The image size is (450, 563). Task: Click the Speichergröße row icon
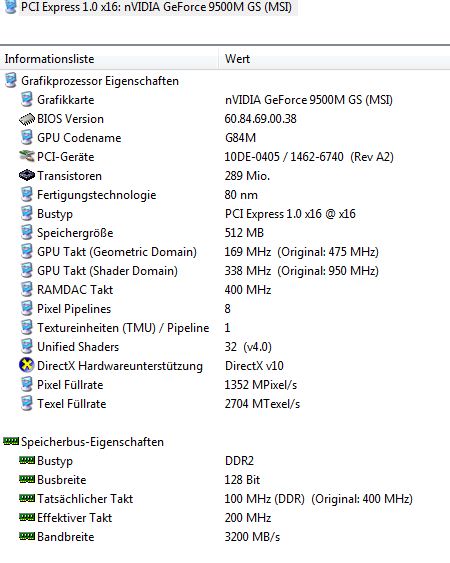(x=27, y=233)
